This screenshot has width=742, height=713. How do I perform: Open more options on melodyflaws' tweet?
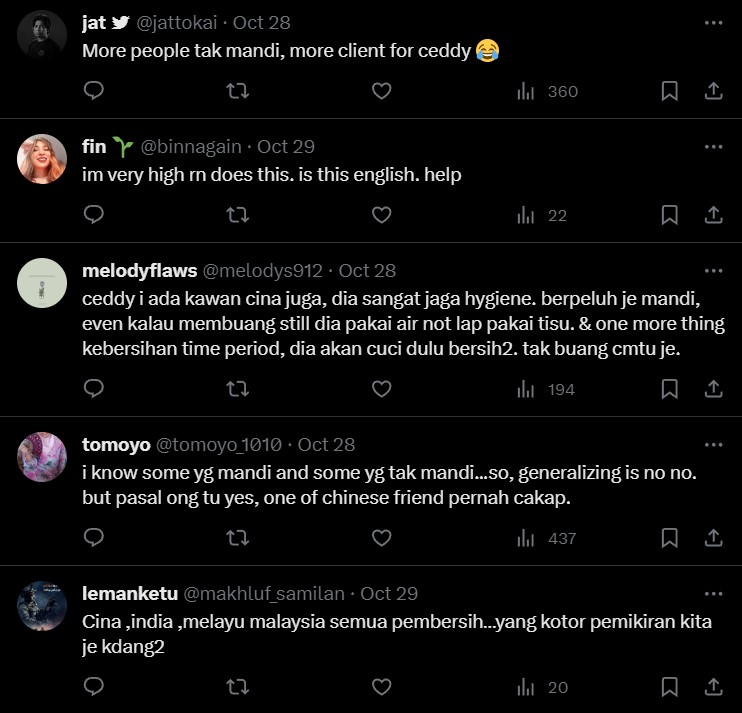coord(713,270)
